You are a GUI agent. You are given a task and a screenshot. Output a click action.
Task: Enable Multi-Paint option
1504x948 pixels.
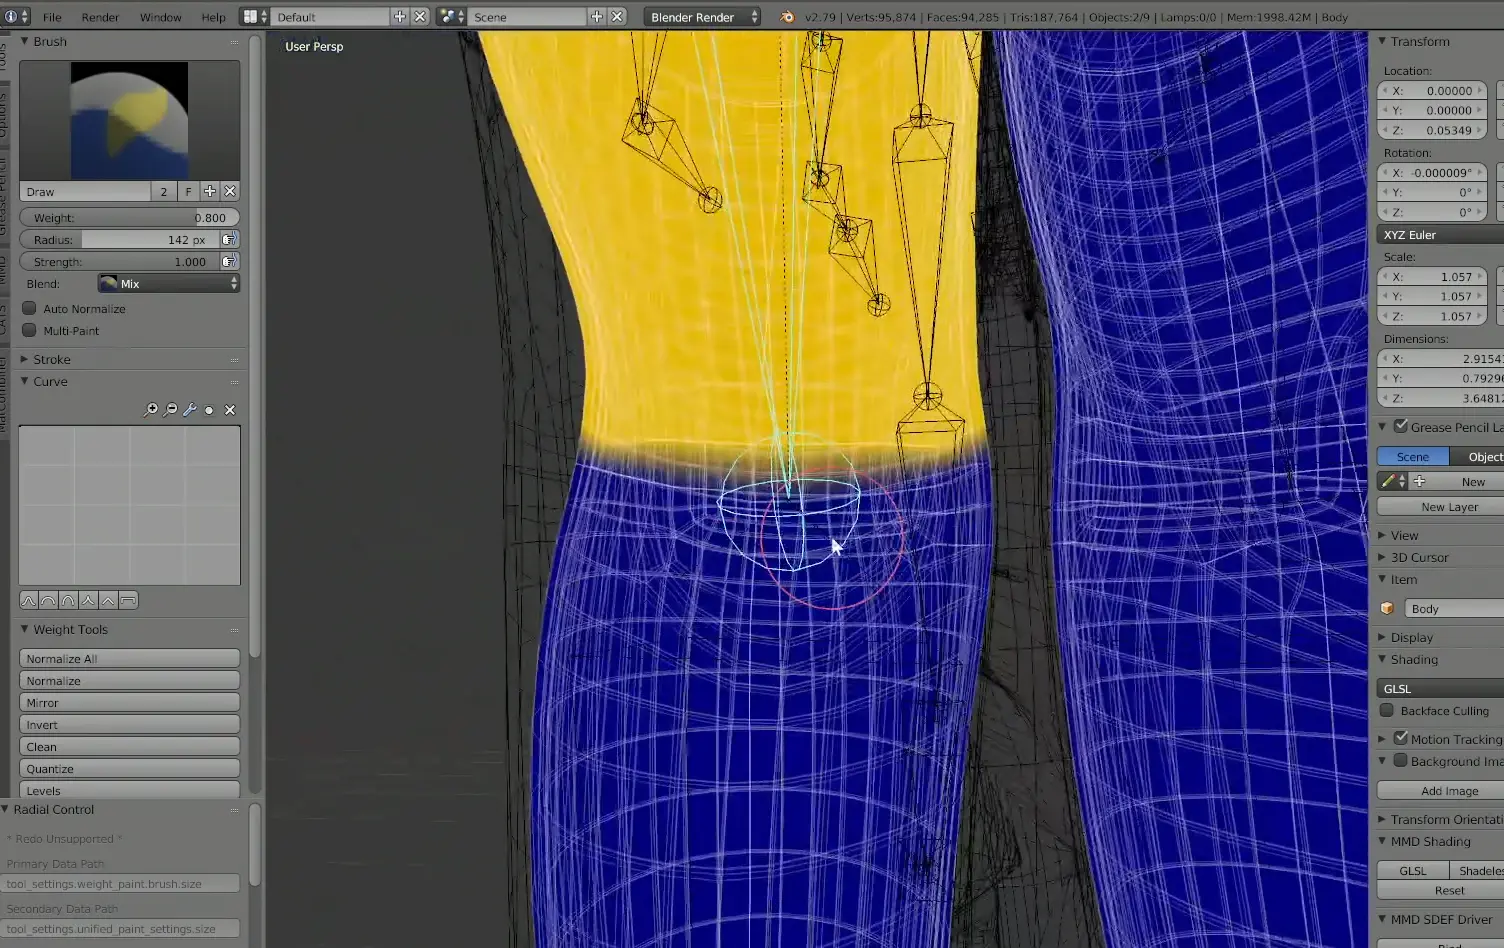pos(30,331)
